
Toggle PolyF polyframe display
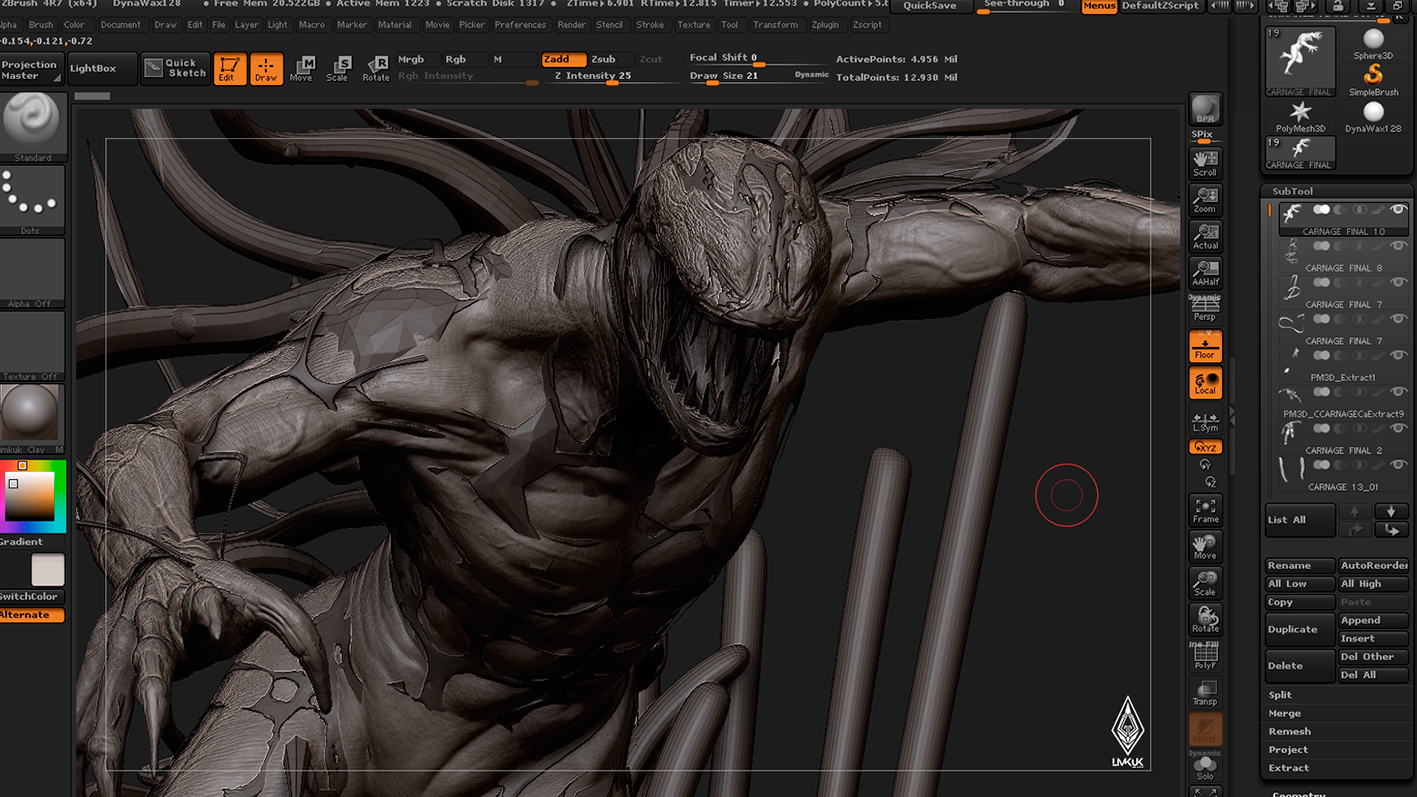coord(1205,656)
